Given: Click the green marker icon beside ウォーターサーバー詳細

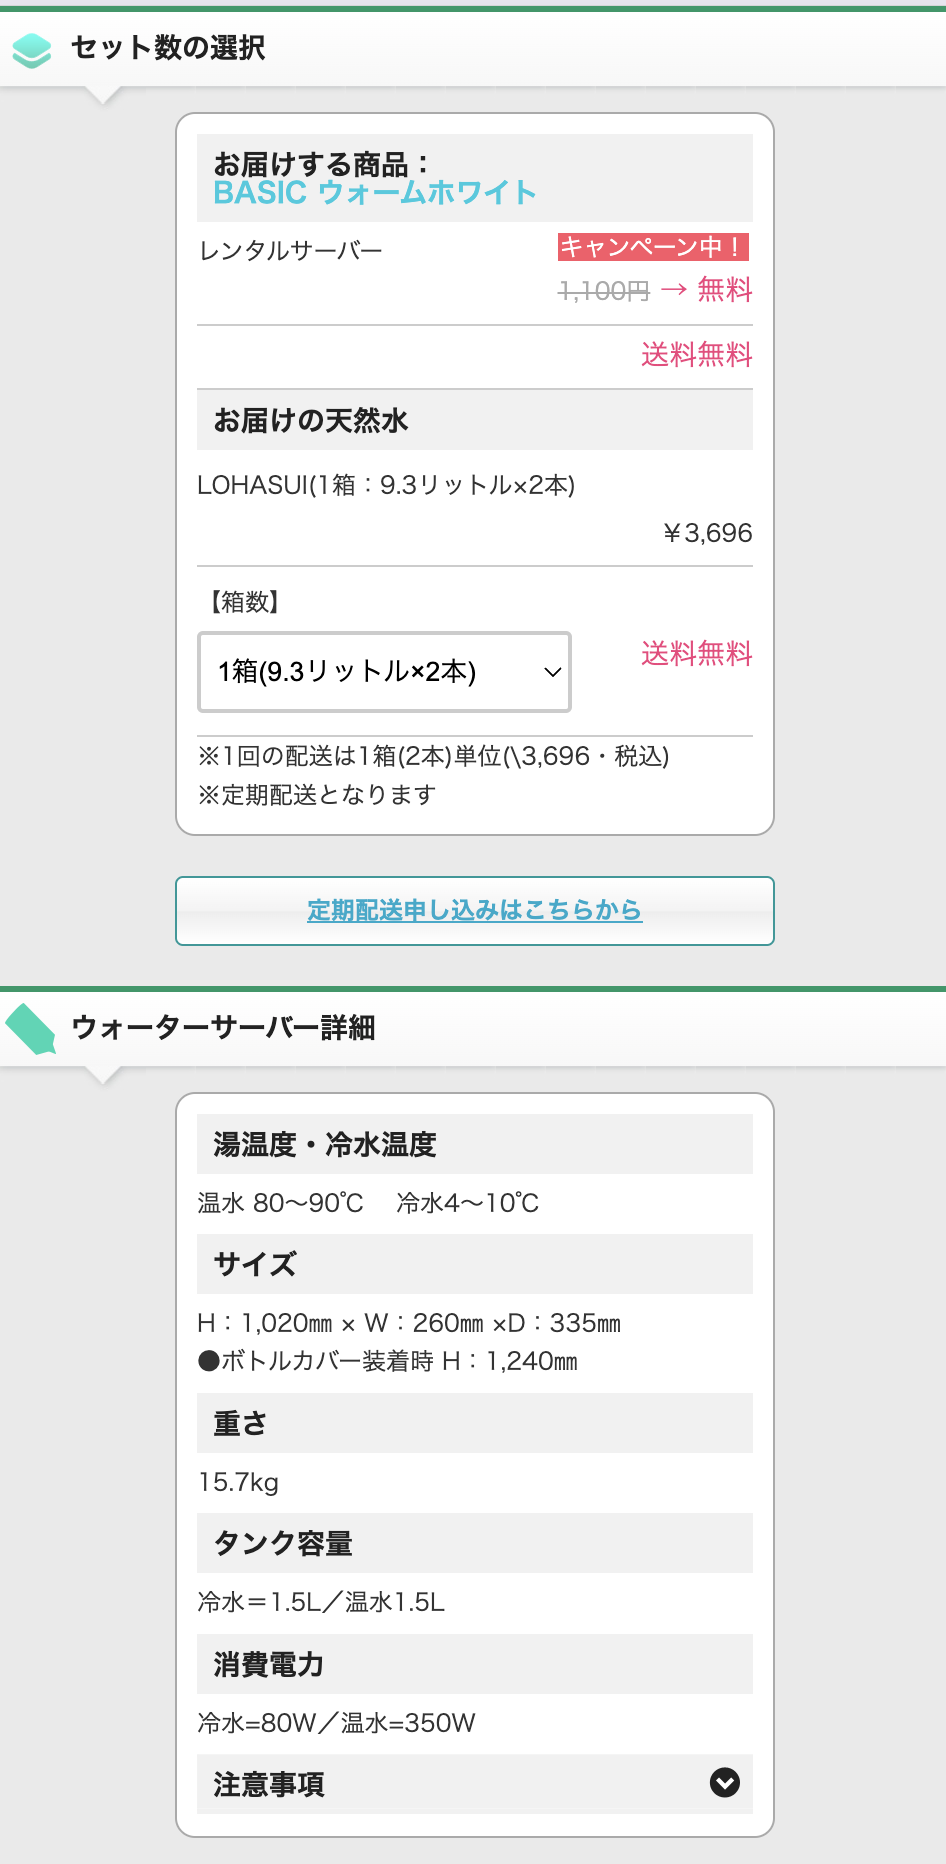Looking at the screenshot, I should click(x=31, y=1029).
